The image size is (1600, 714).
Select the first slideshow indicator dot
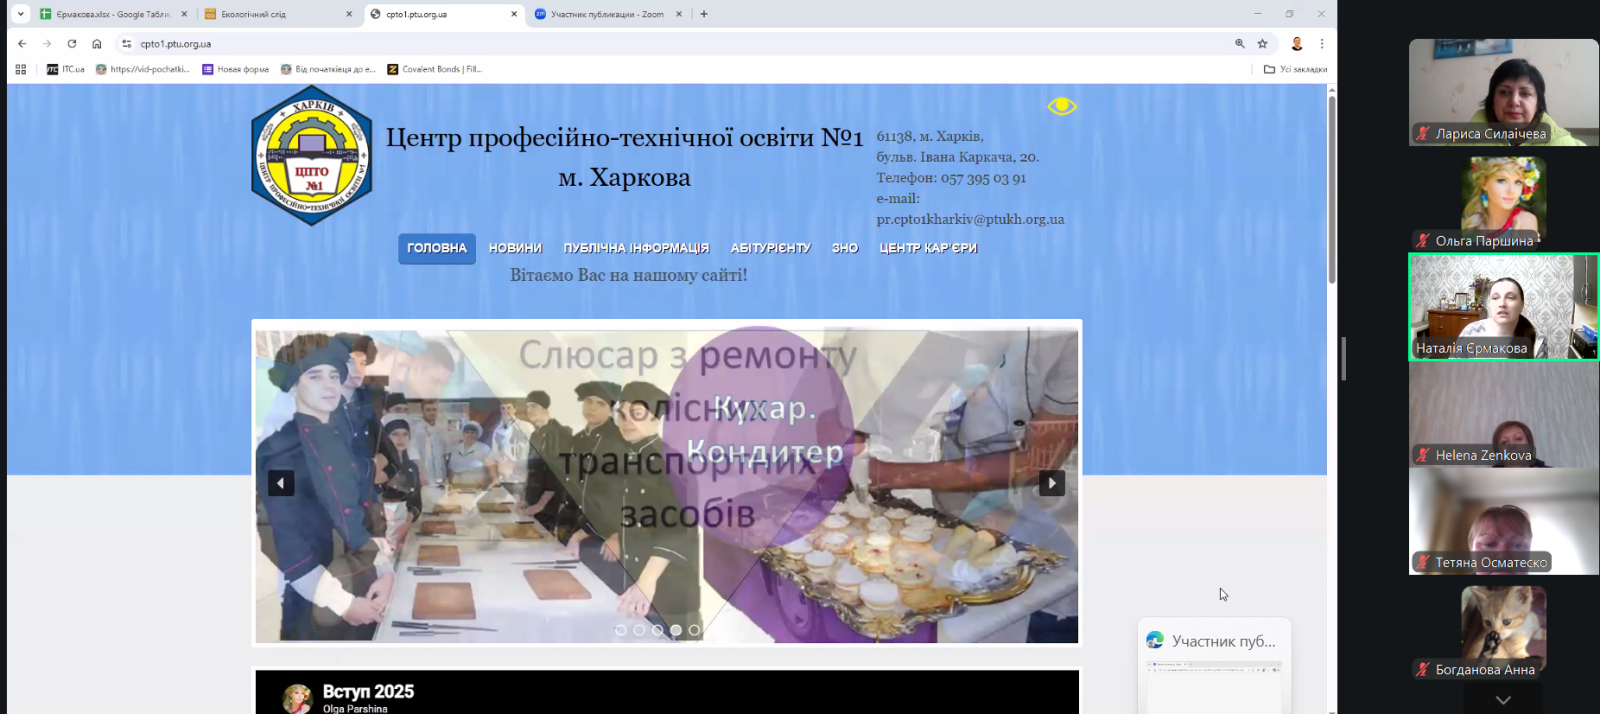pyautogui.click(x=621, y=630)
